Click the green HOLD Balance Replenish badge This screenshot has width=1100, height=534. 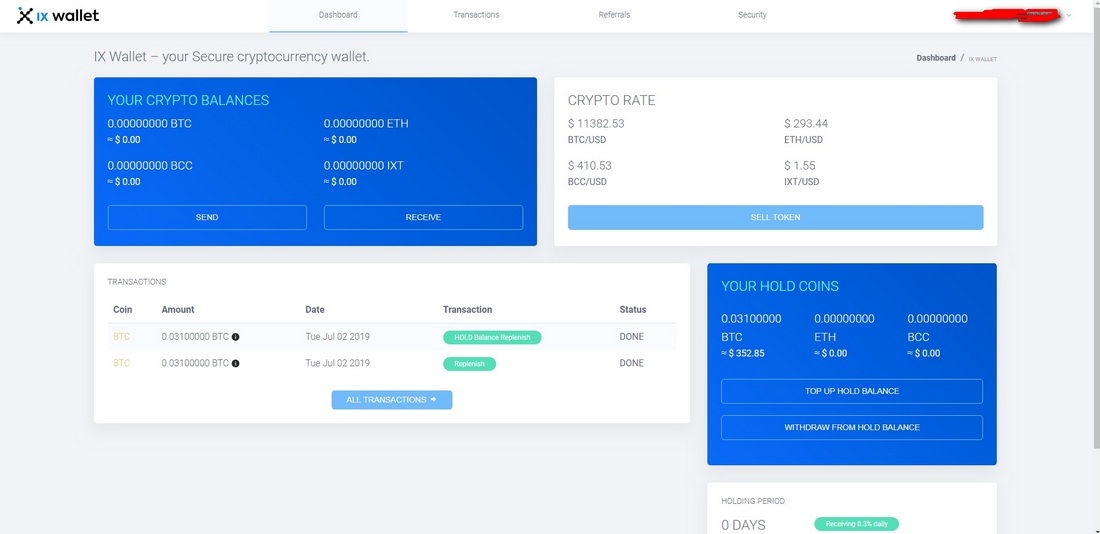point(492,337)
